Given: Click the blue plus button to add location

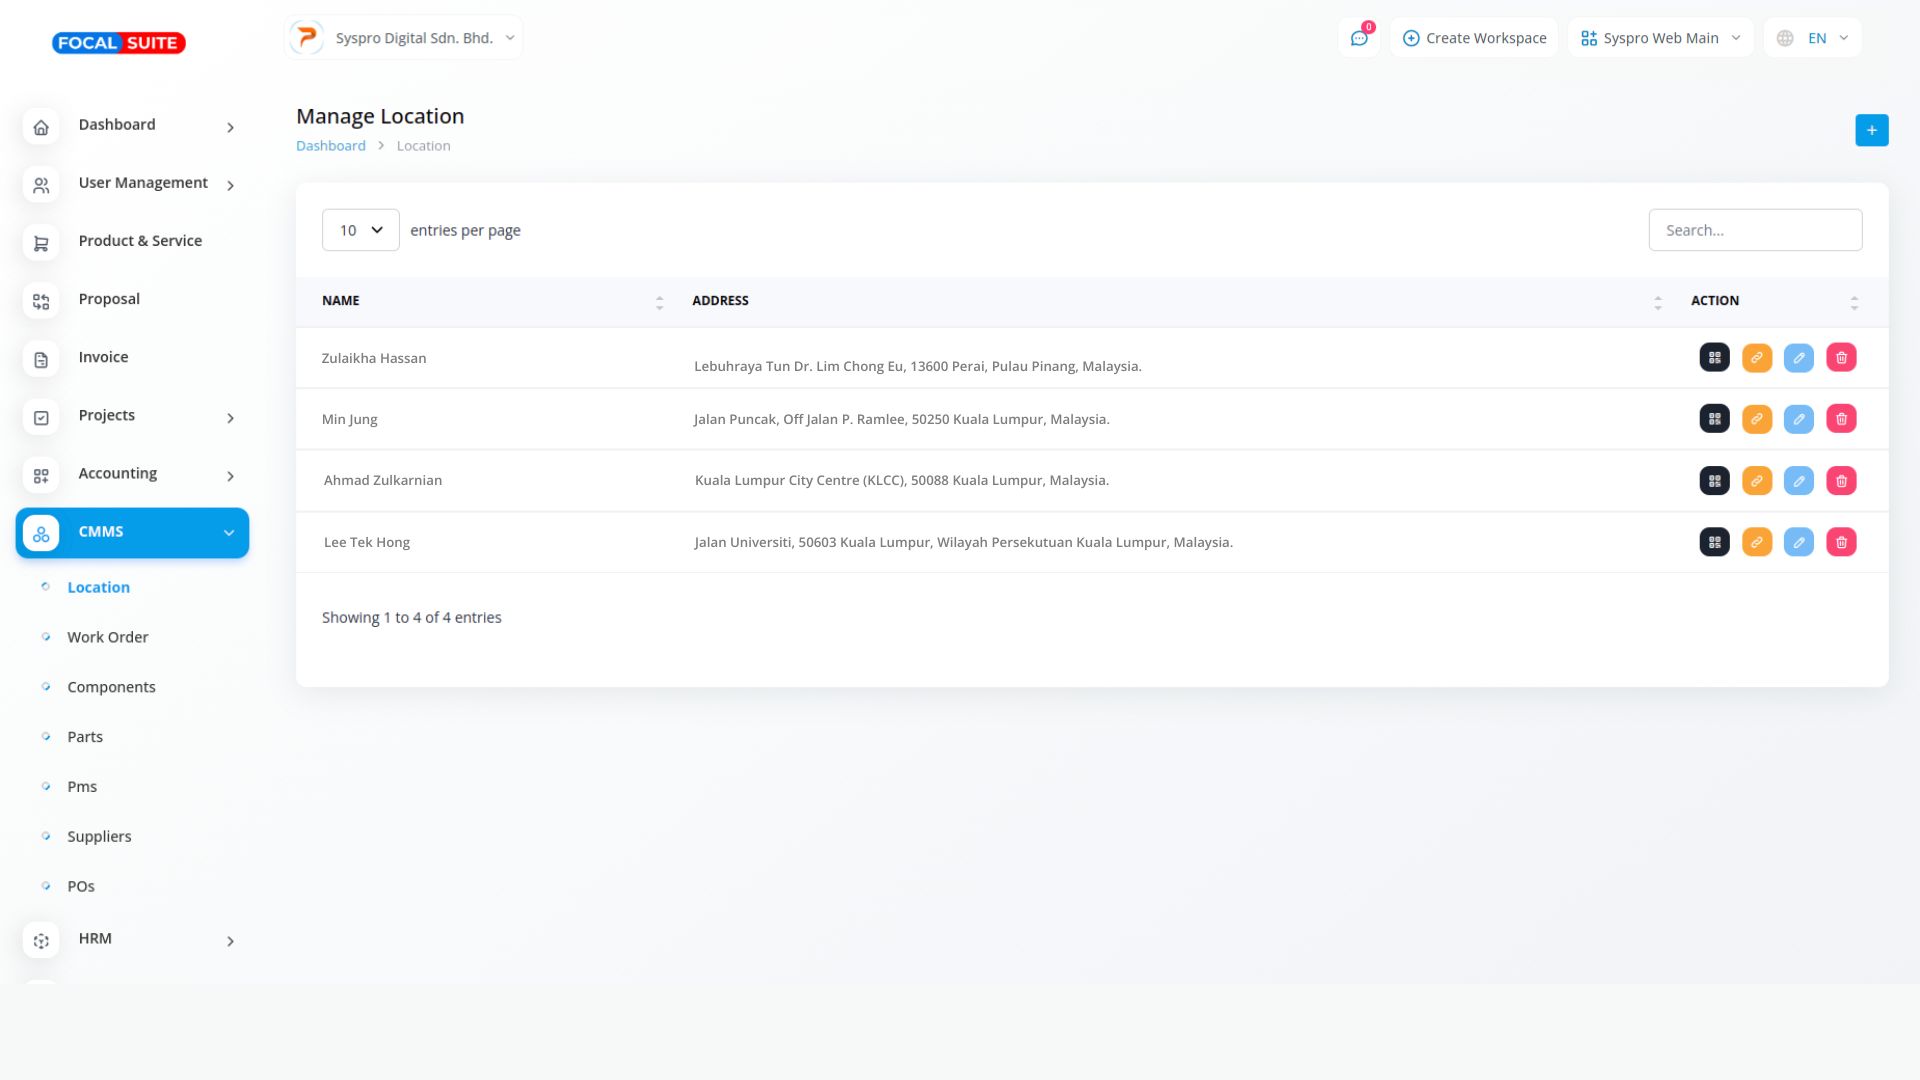Looking at the screenshot, I should pos(1871,130).
